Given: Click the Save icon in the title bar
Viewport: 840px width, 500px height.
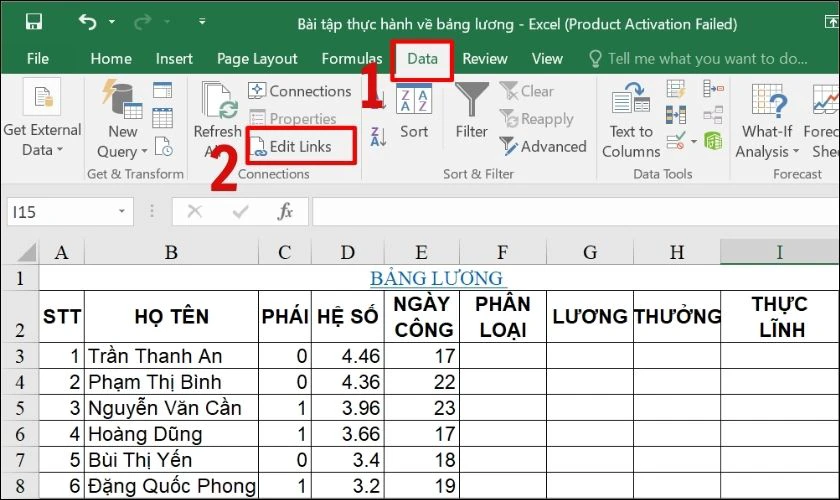Looking at the screenshot, I should pyautogui.click(x=34, y=21).
